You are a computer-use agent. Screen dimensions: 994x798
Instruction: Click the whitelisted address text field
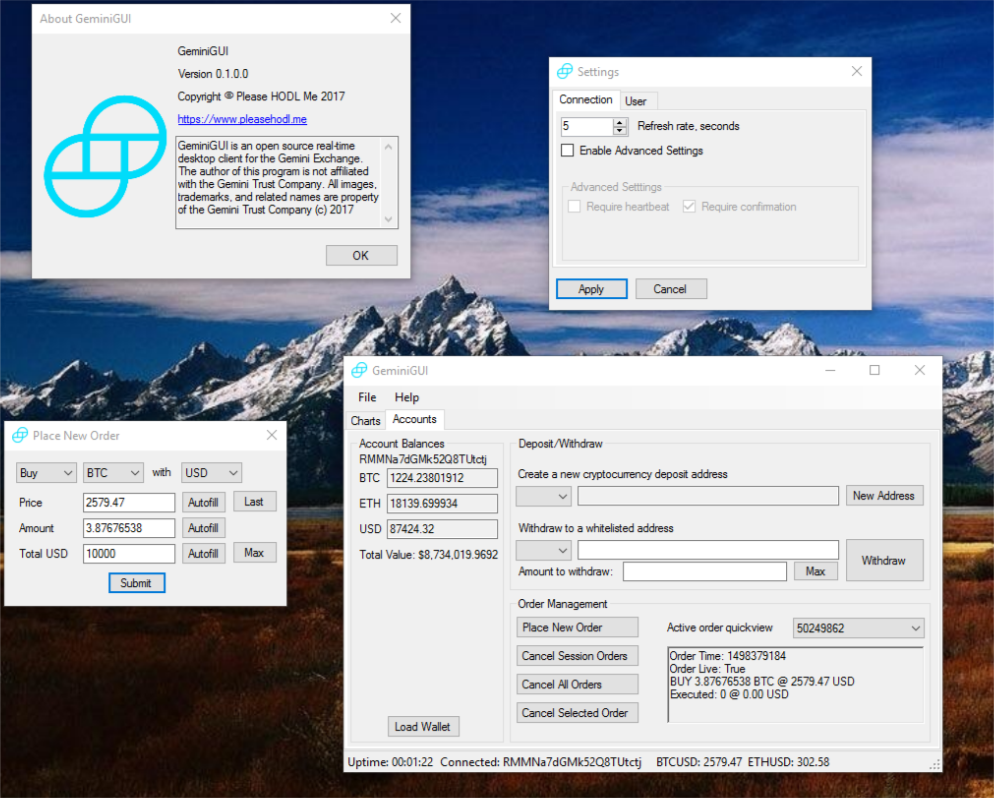click(708, 550)
